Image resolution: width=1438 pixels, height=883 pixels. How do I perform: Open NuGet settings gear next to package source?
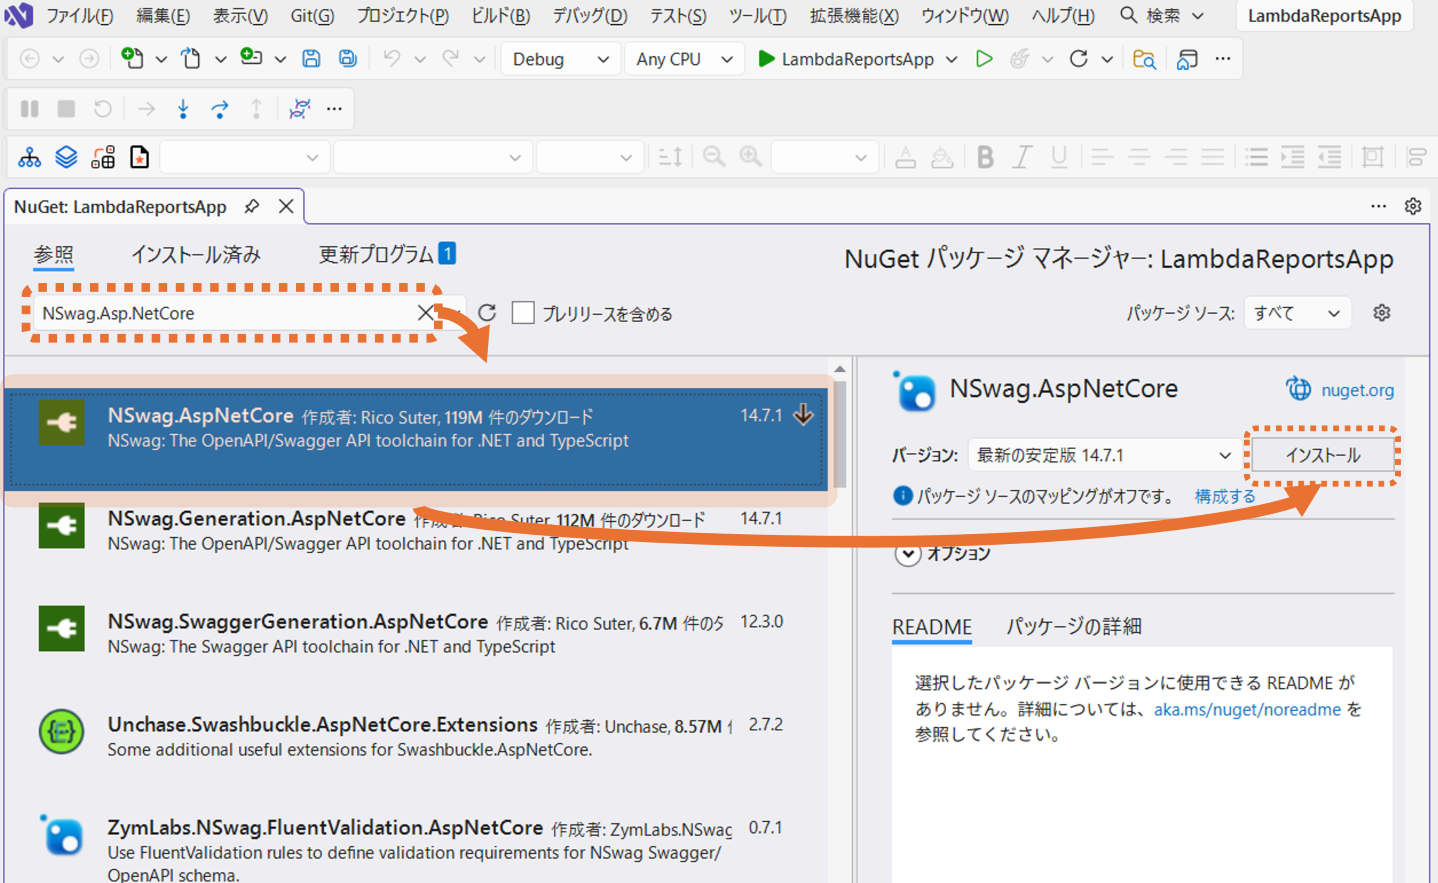1382,313
